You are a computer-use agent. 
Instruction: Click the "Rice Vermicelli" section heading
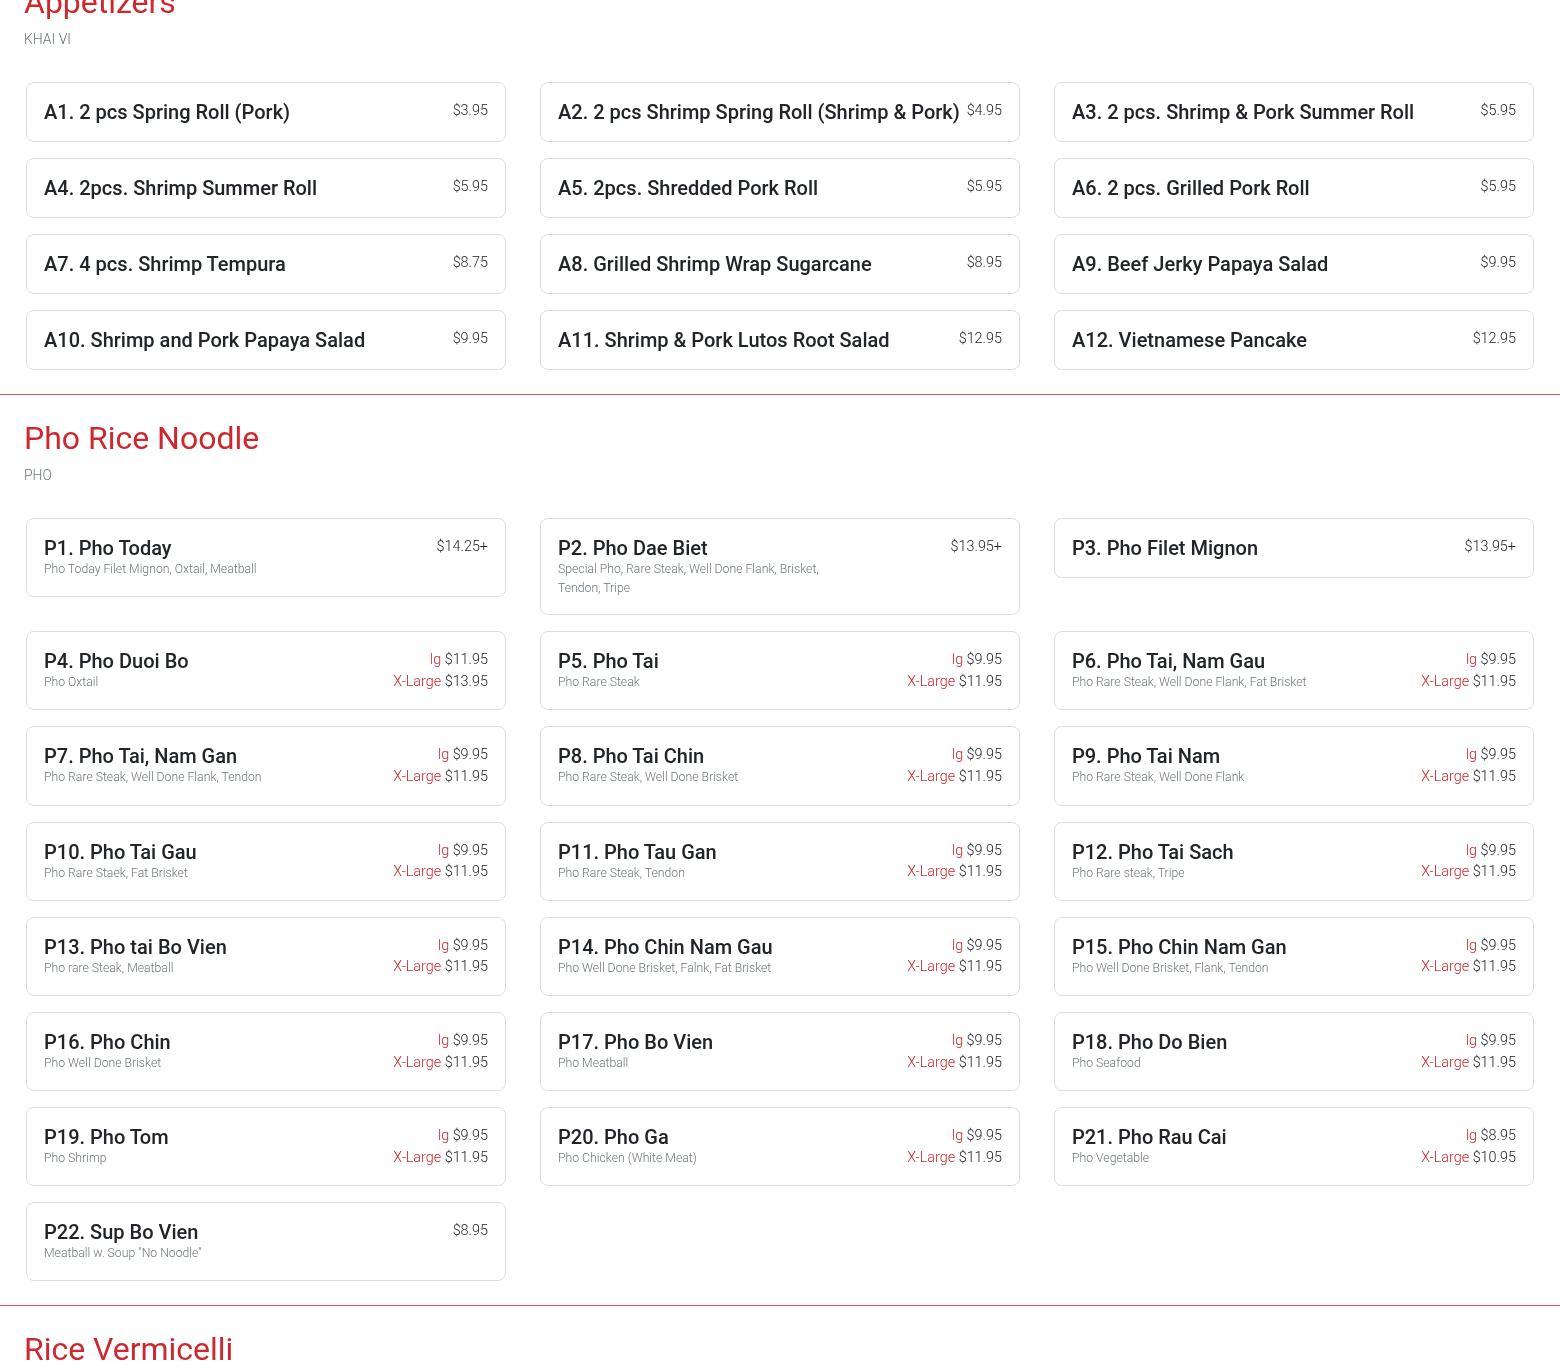pos(128,1349)
